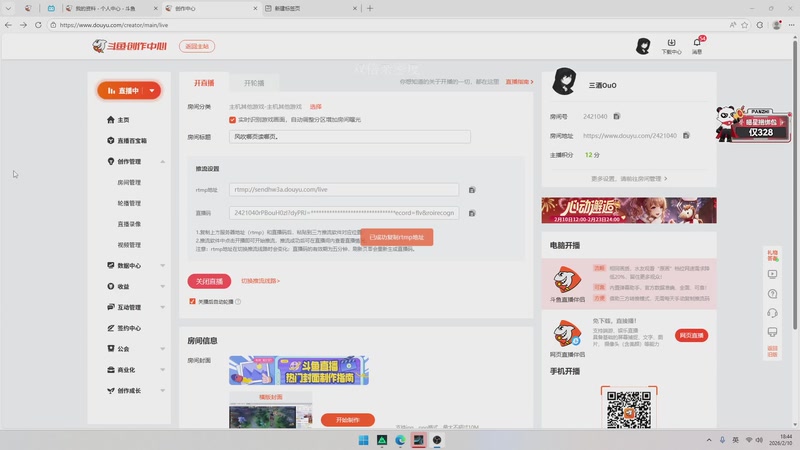Image resolution: width=800 pixels, height=450 pixels.
Task: Click the floating customer service headset icon
Action: (x=772, y=313)
